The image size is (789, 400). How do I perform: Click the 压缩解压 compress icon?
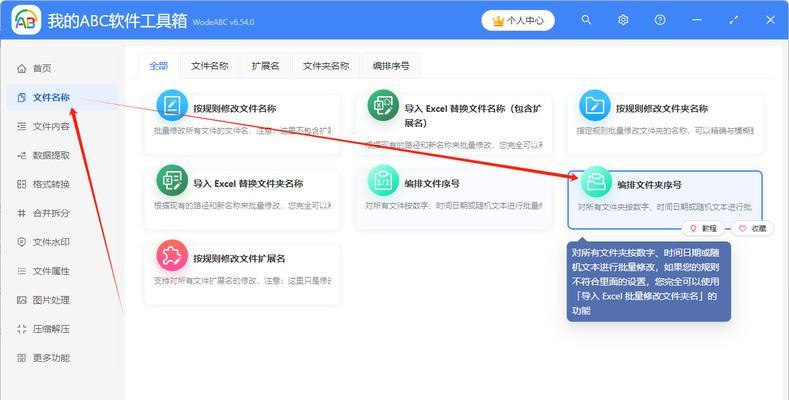point(22,329)
